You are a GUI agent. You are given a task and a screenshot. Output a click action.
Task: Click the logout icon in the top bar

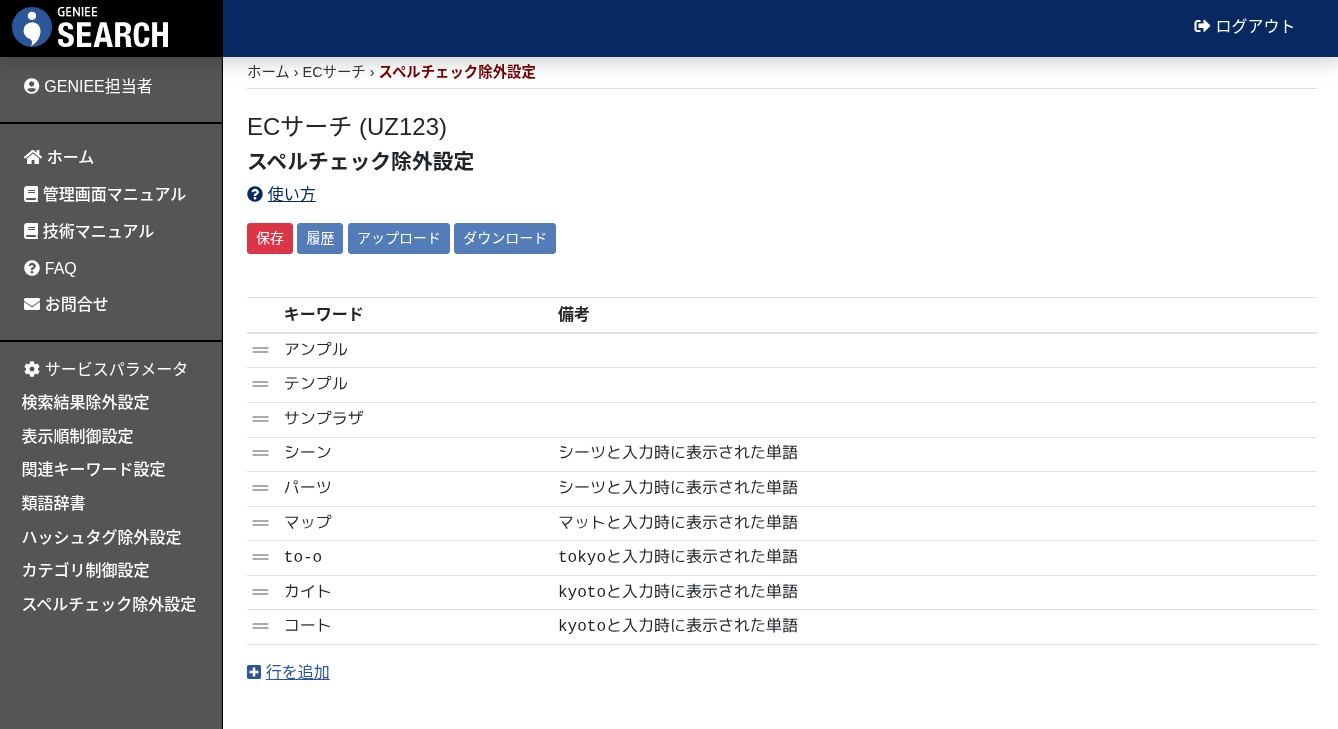(x=1201, y=27)
